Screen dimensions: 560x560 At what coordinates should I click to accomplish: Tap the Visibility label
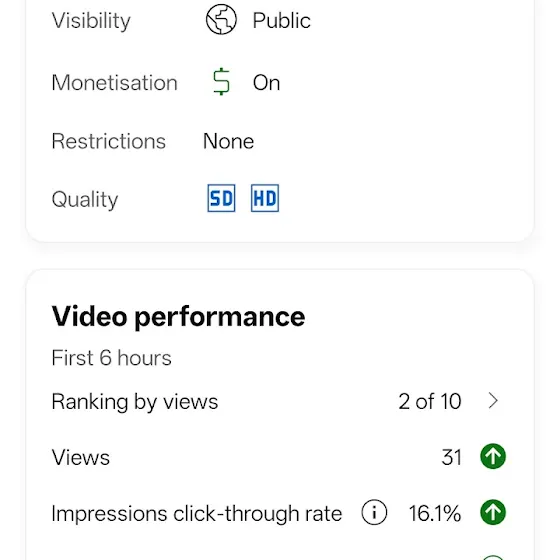click(91, 21)
